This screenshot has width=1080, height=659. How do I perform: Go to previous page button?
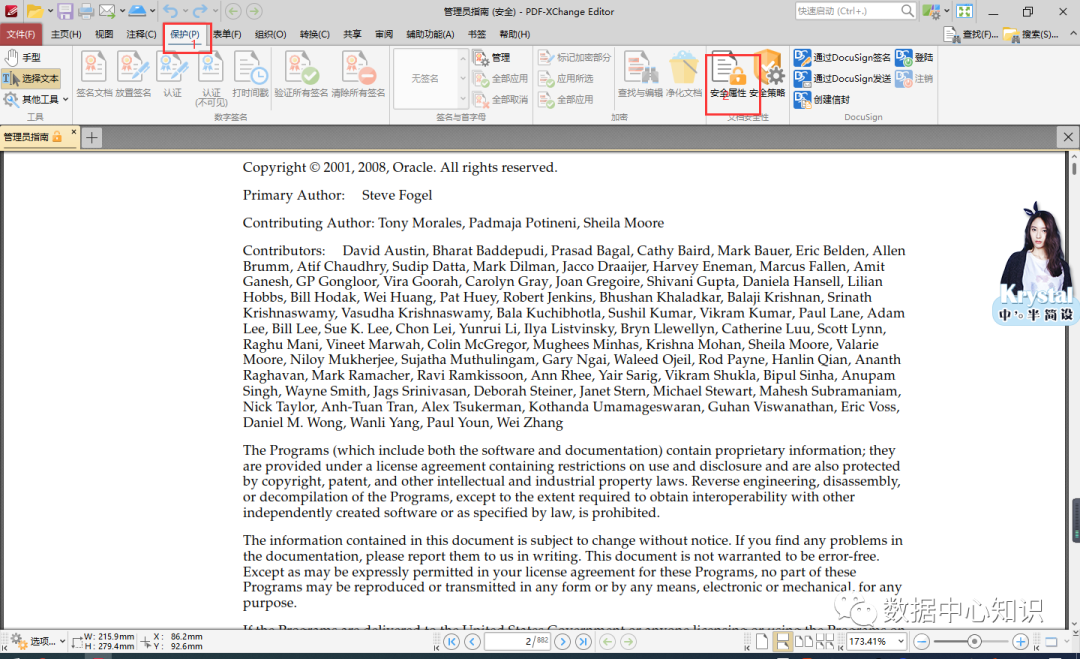472,642
